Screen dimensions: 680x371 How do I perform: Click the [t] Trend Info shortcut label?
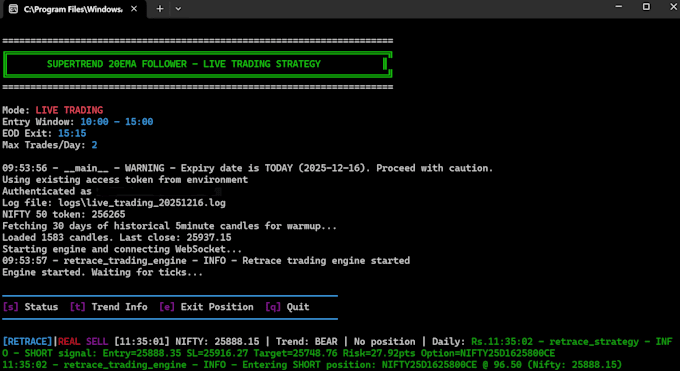[108, 307]
